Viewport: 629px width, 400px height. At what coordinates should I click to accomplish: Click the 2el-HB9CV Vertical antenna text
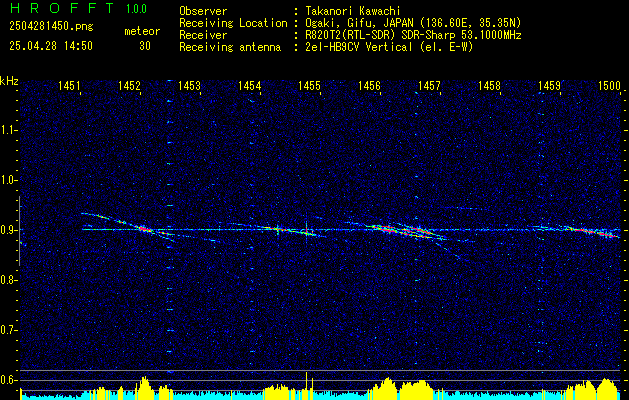[389, 47]
